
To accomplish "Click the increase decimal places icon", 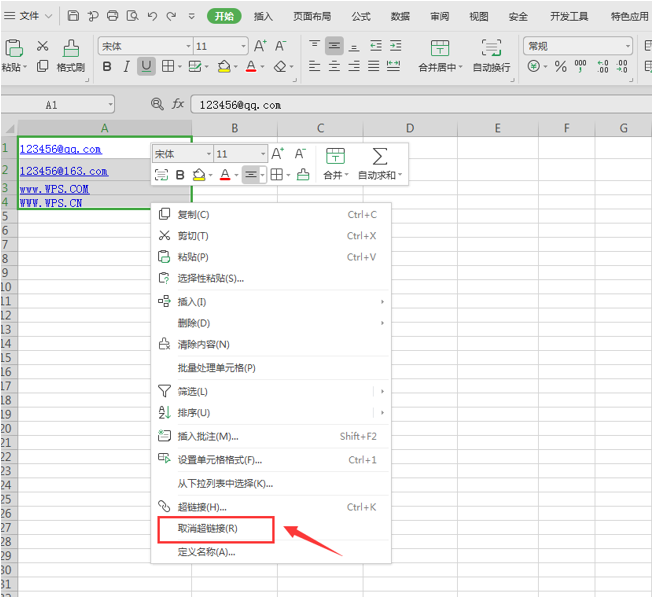I will coord(603,67).
